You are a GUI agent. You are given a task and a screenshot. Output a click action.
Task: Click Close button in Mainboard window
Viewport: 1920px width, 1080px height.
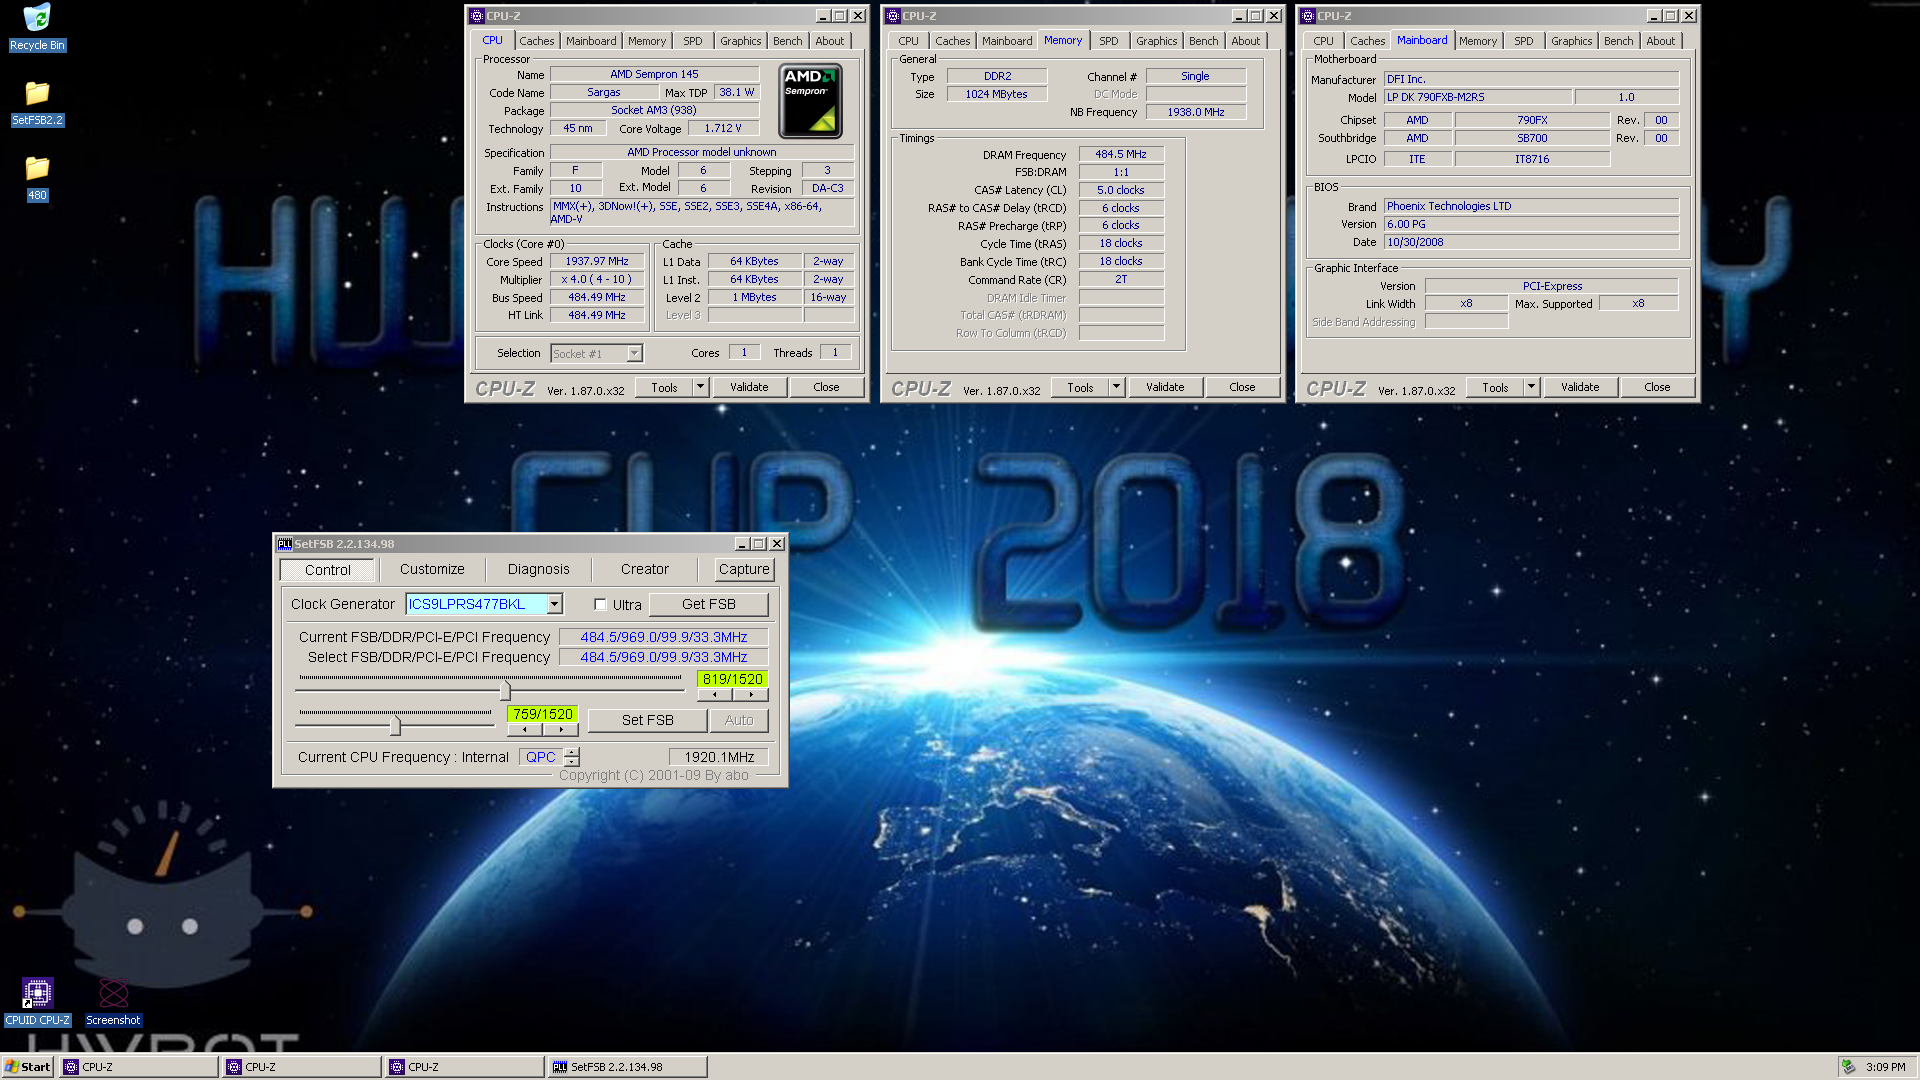1657,387
